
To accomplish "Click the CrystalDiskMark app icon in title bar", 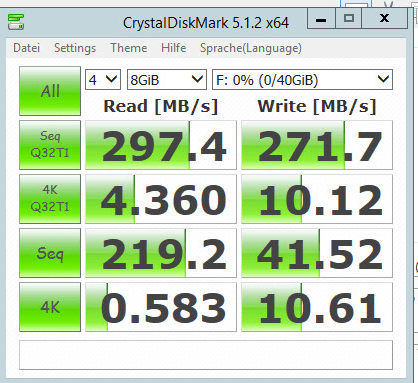I will (16, 22).
